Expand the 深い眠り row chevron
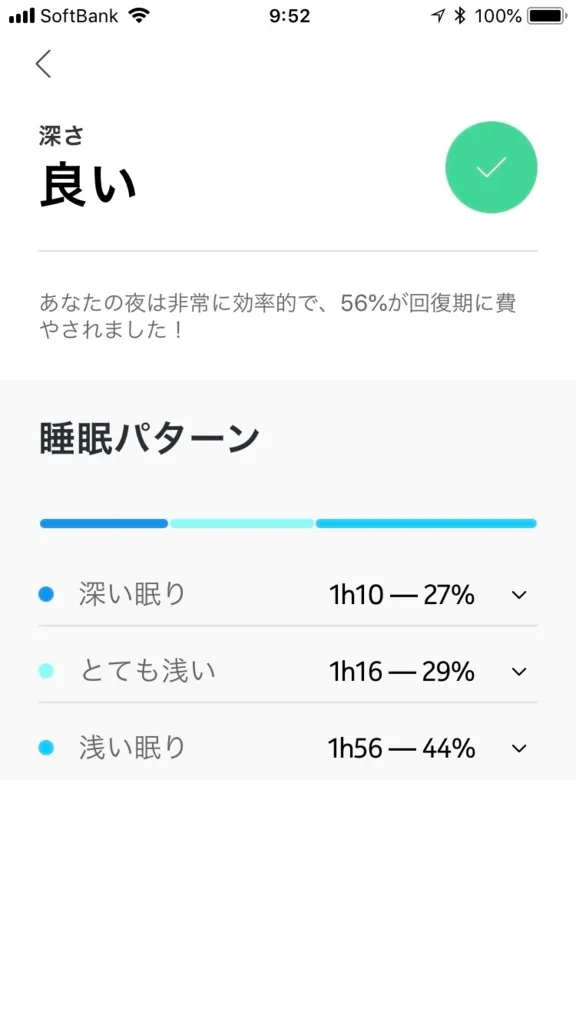The image size is (576, 1024). pos(519,595)
